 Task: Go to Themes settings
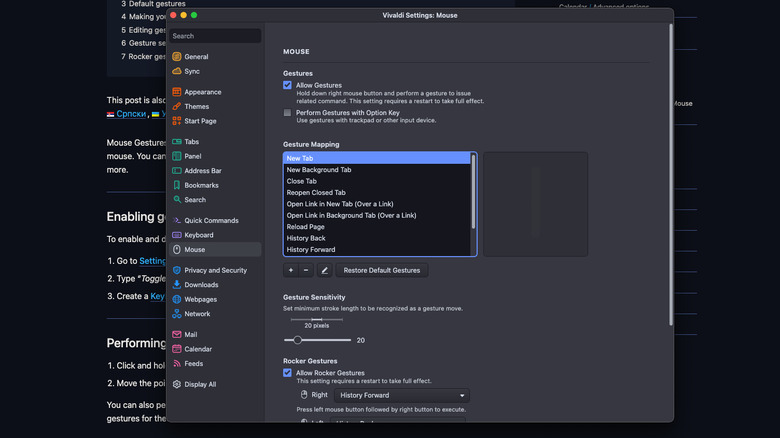point(196,106)
